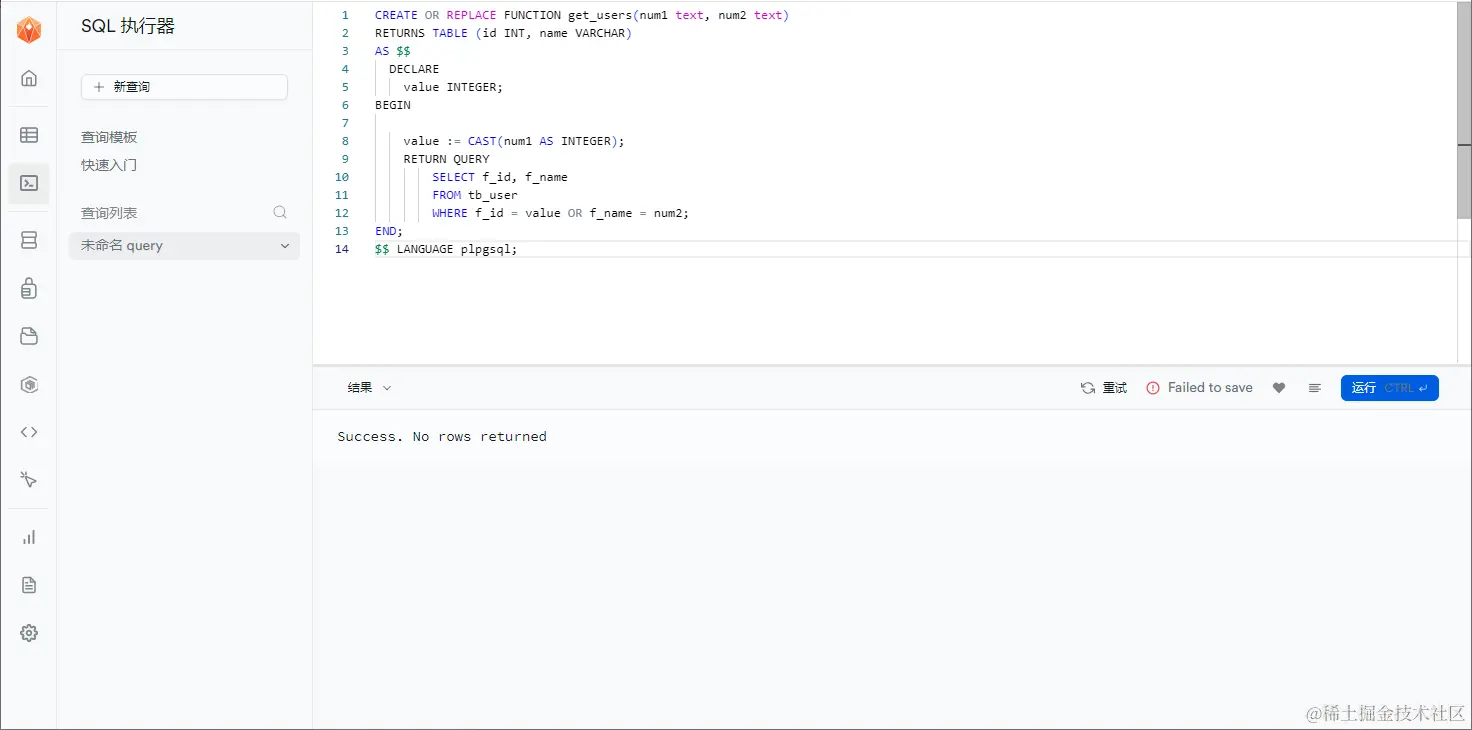Click the 新查询 button
1472x730 pixels.
click(184, 87)
